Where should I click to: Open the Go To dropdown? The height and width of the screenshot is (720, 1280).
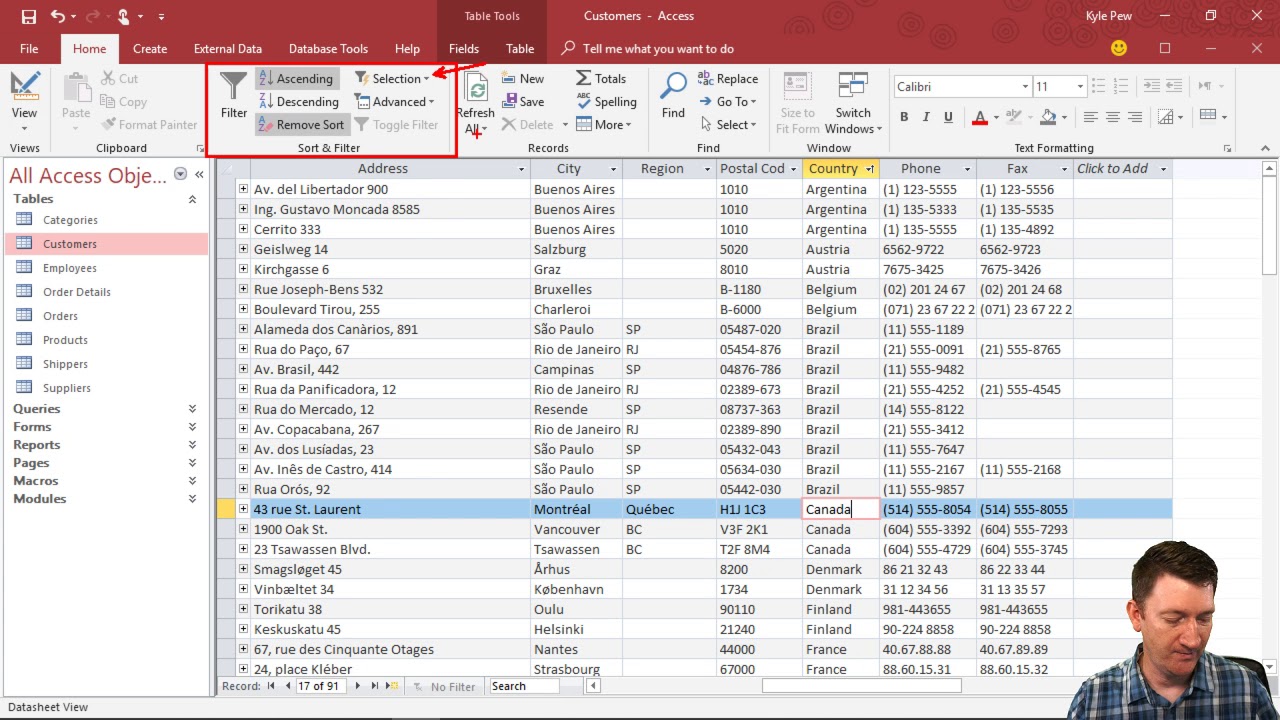click(x=728, y=102)
